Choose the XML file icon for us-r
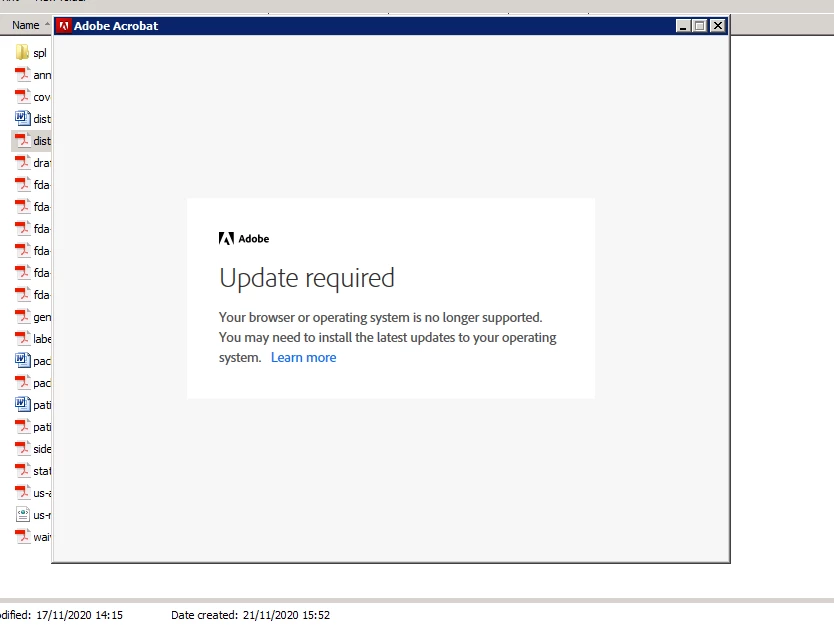Screen dimensions: 834x627 click(22, 514)
